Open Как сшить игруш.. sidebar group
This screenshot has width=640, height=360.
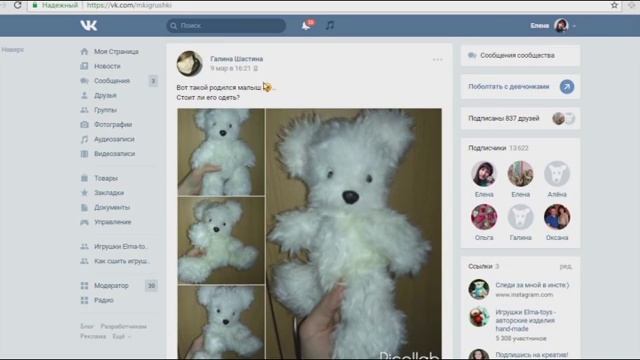click(x=122, y=261)
